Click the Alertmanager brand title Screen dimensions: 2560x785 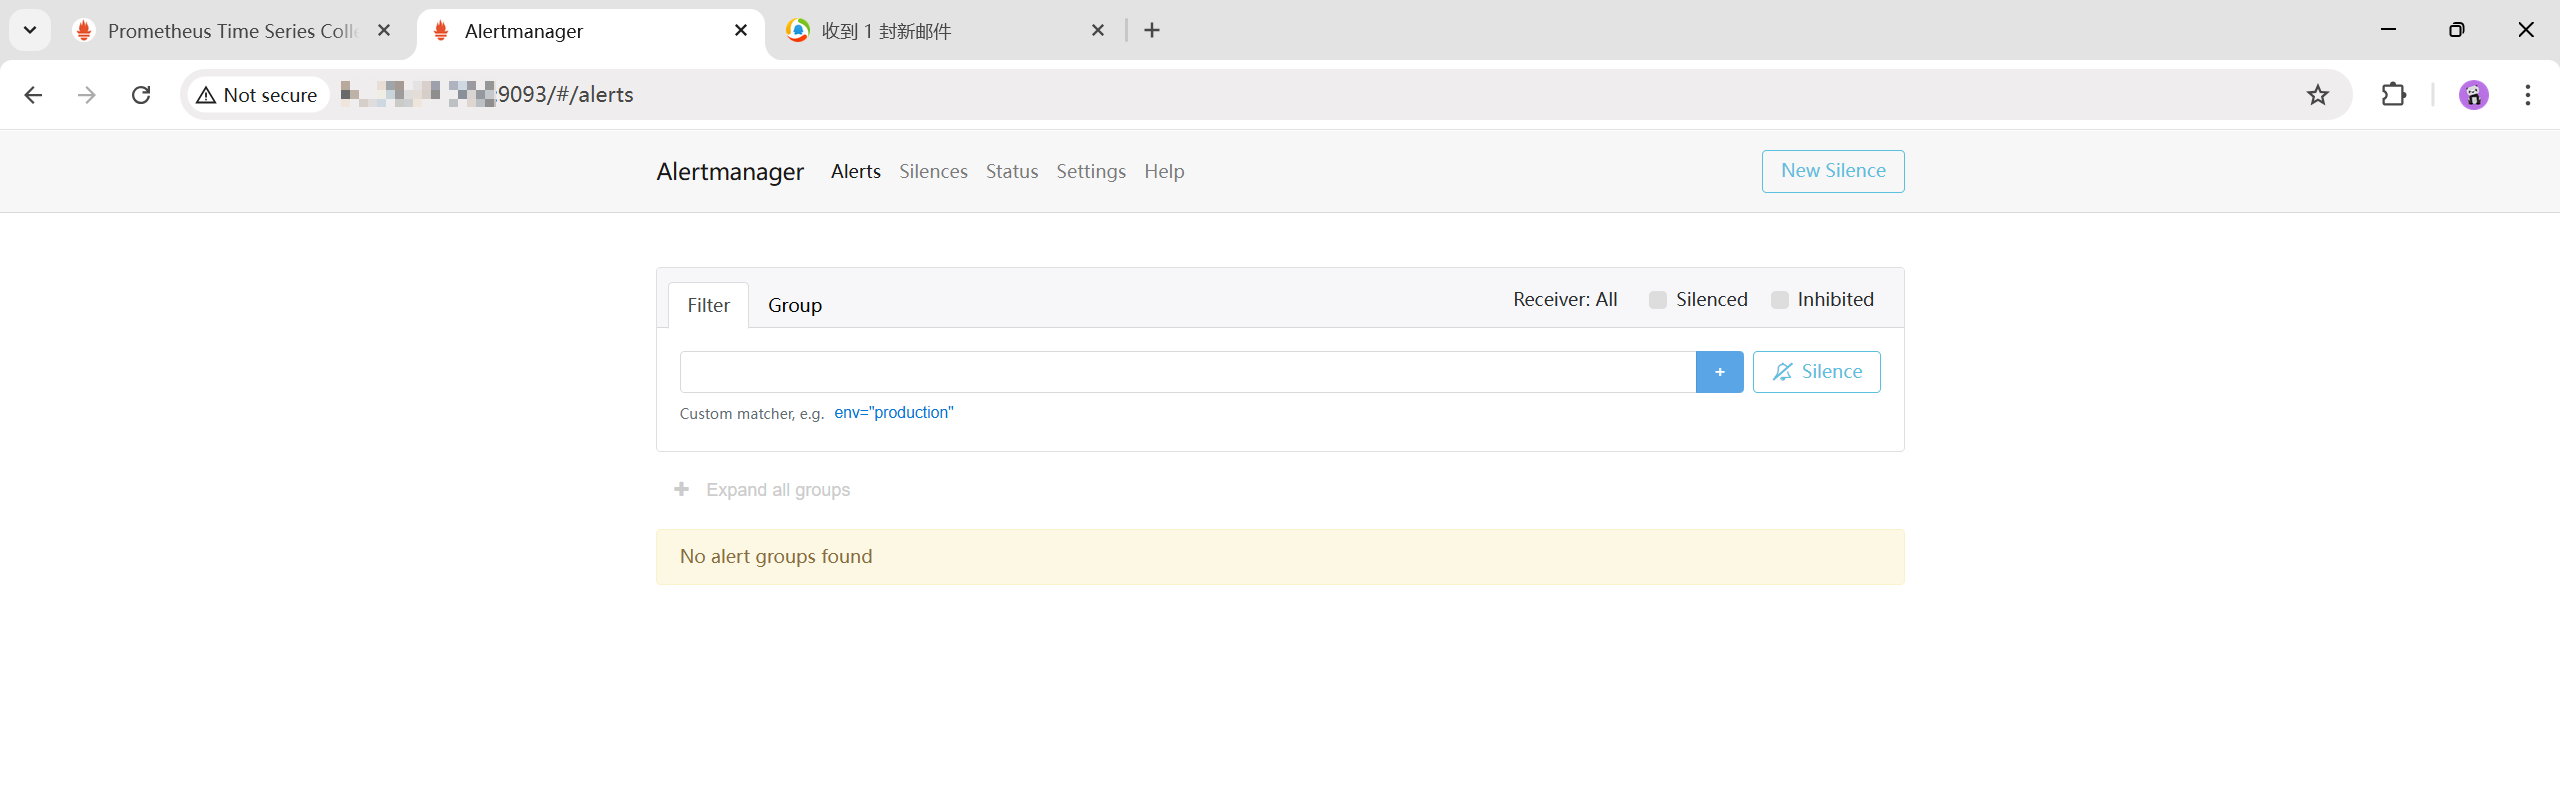[x=730, y=172]
